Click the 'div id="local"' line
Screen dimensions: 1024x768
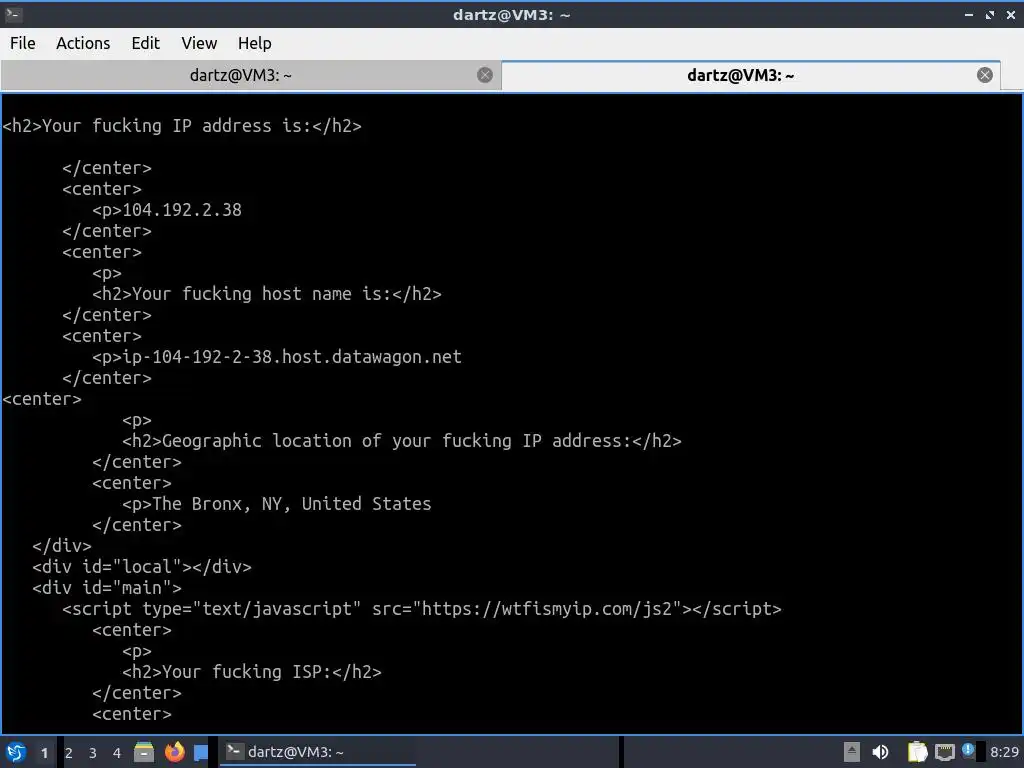142,566
